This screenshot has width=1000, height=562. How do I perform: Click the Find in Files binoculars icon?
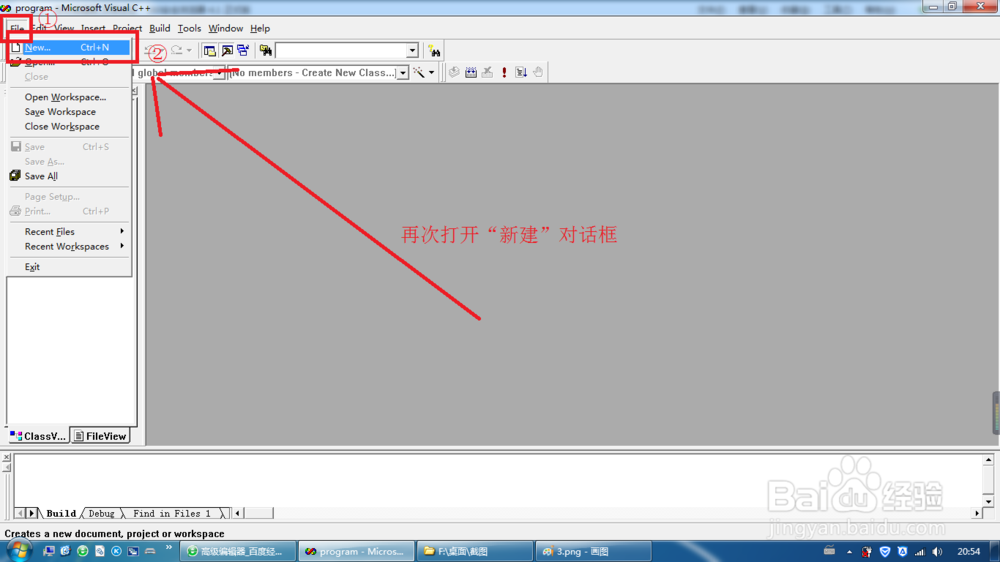click(265, 50)
